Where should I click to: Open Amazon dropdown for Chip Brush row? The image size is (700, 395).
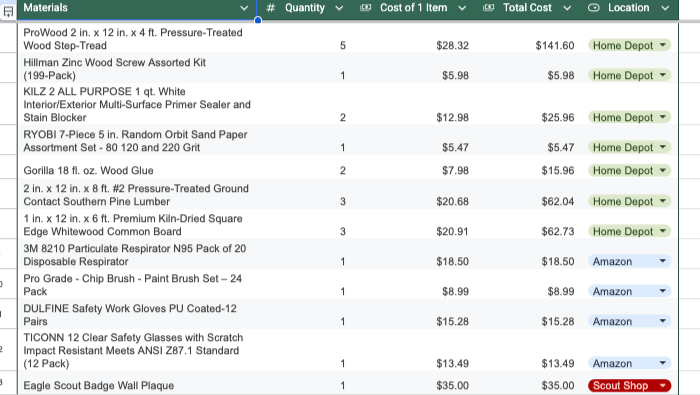coord(662,291)
